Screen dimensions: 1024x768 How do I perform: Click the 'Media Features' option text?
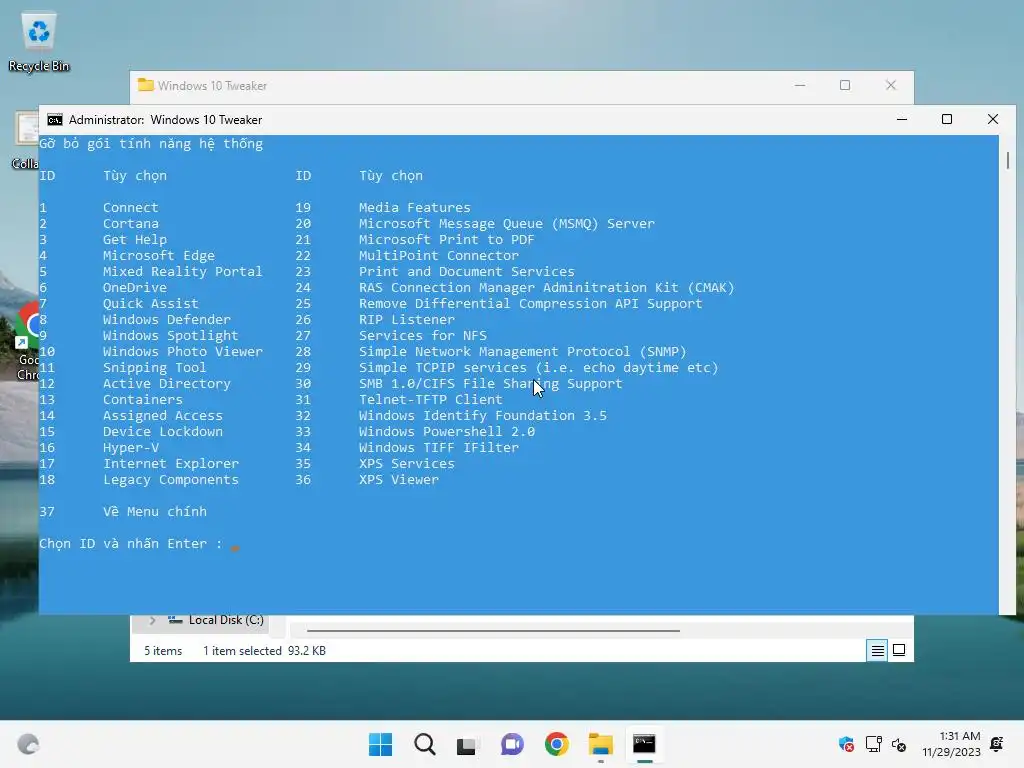415,208
